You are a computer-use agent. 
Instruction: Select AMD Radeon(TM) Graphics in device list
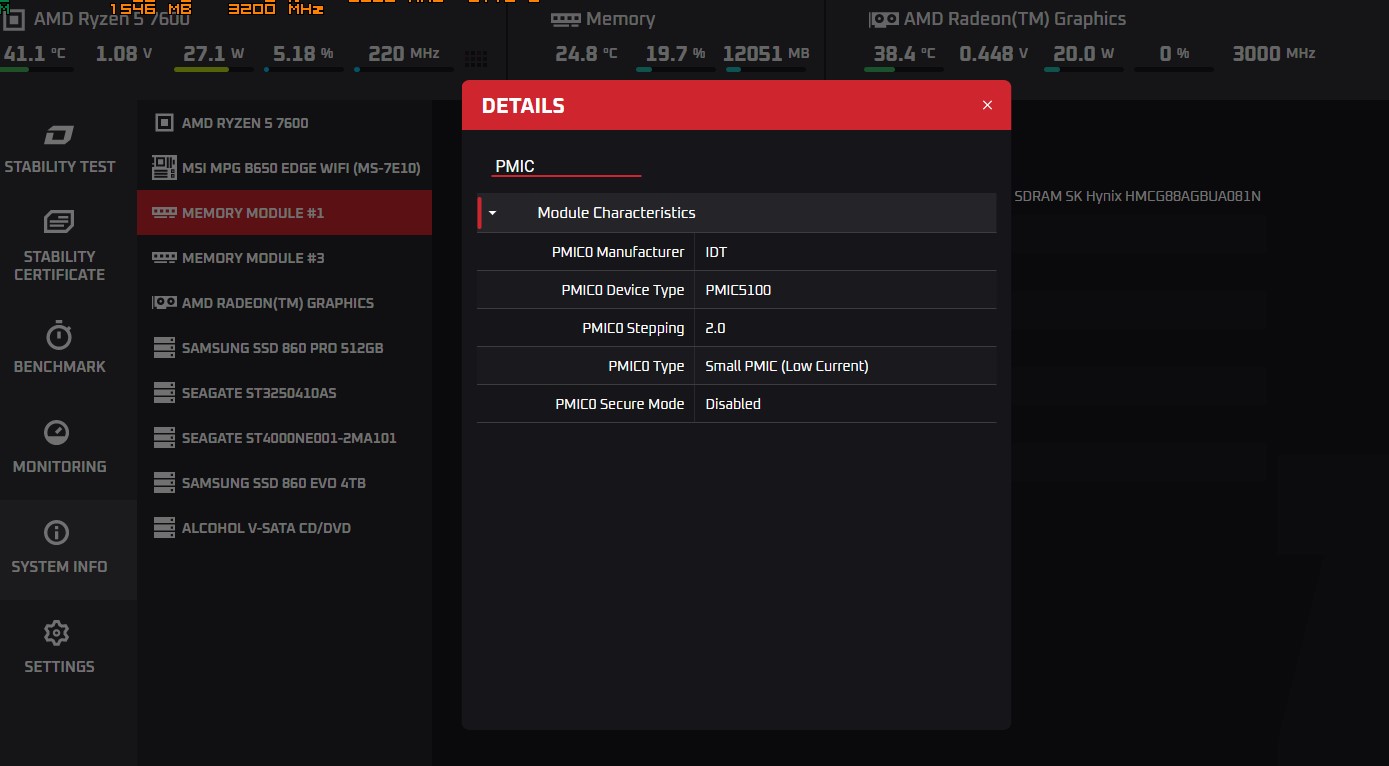[284, 303]
